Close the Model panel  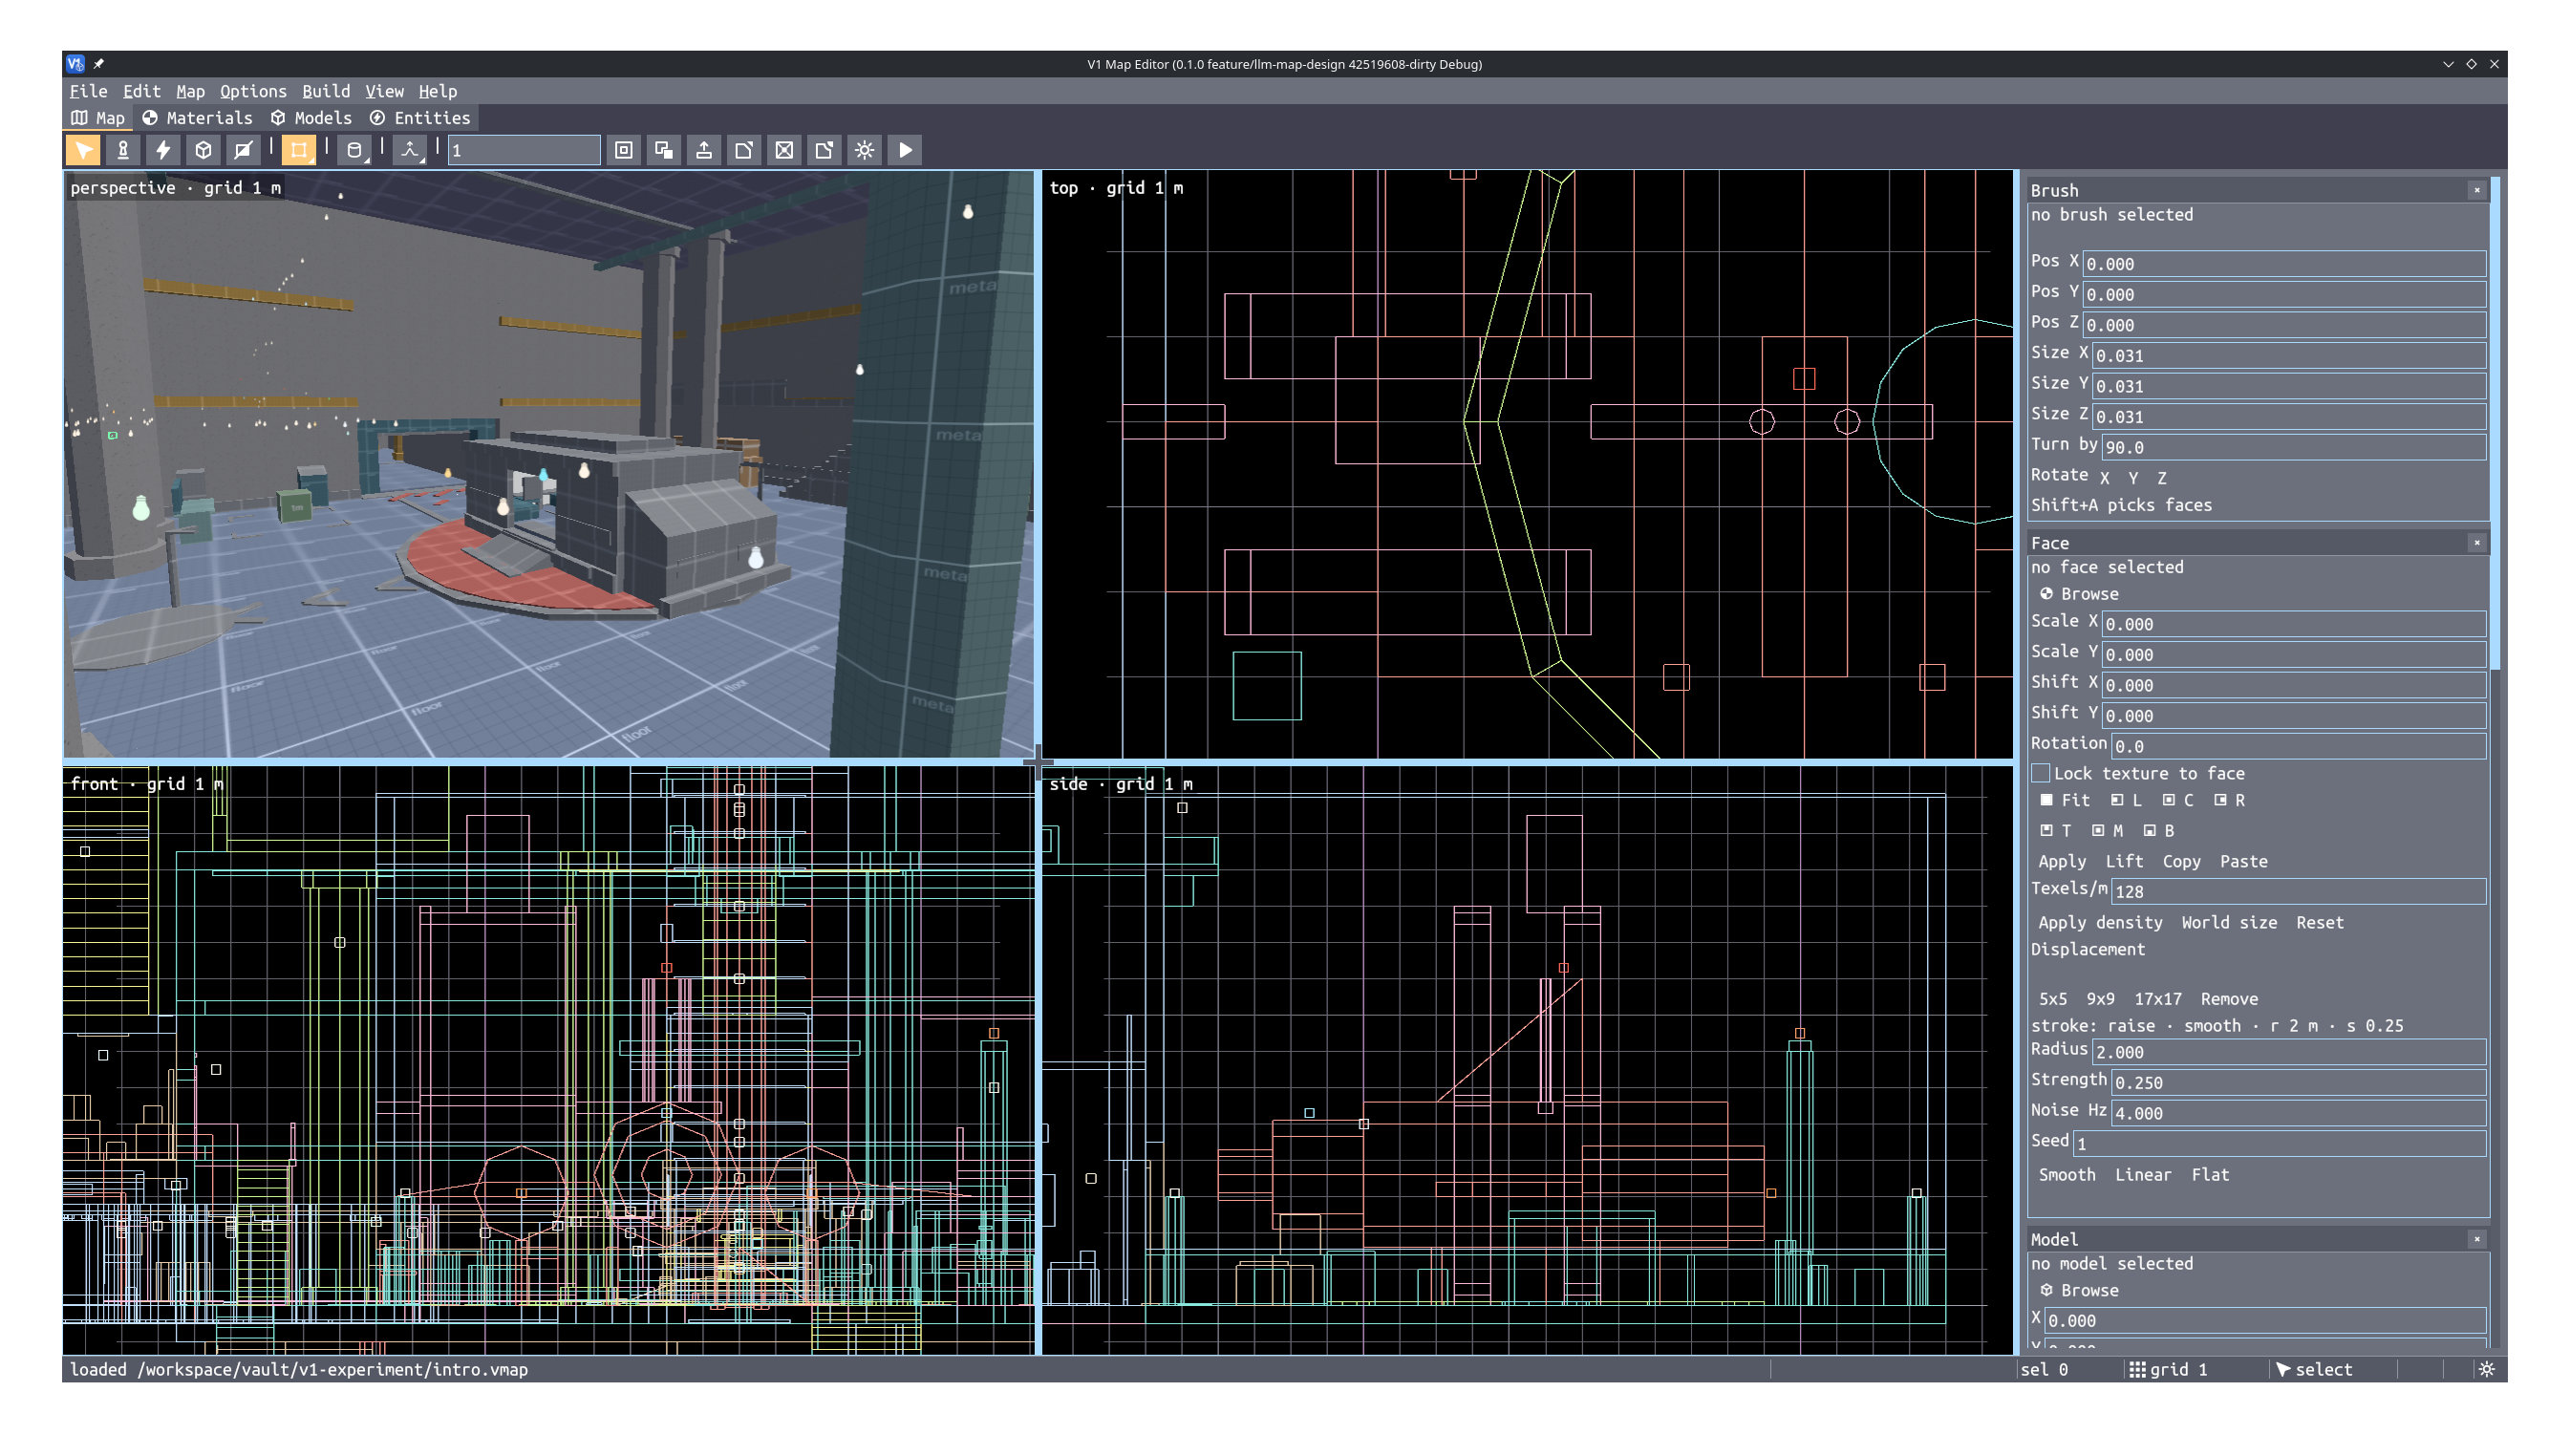coord(2476,1239)
